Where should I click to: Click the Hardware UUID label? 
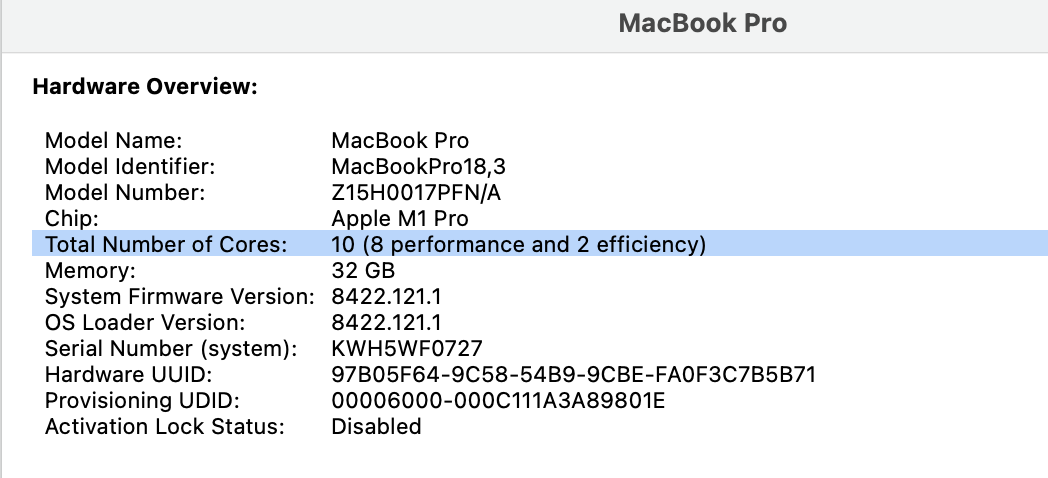click(x=128, y=374)
